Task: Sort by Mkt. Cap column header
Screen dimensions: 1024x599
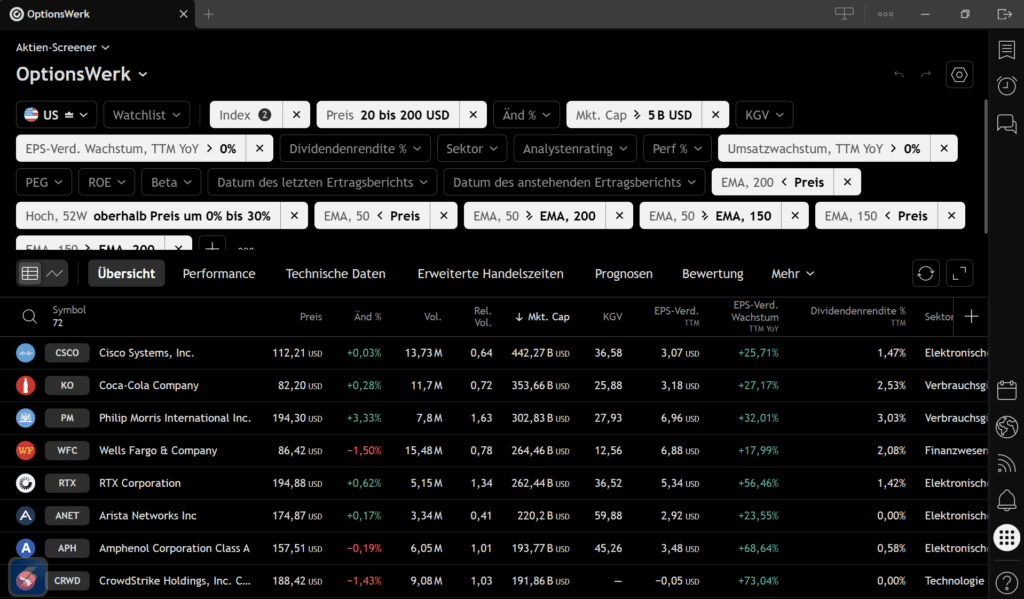Action: [x=542, y=317]
